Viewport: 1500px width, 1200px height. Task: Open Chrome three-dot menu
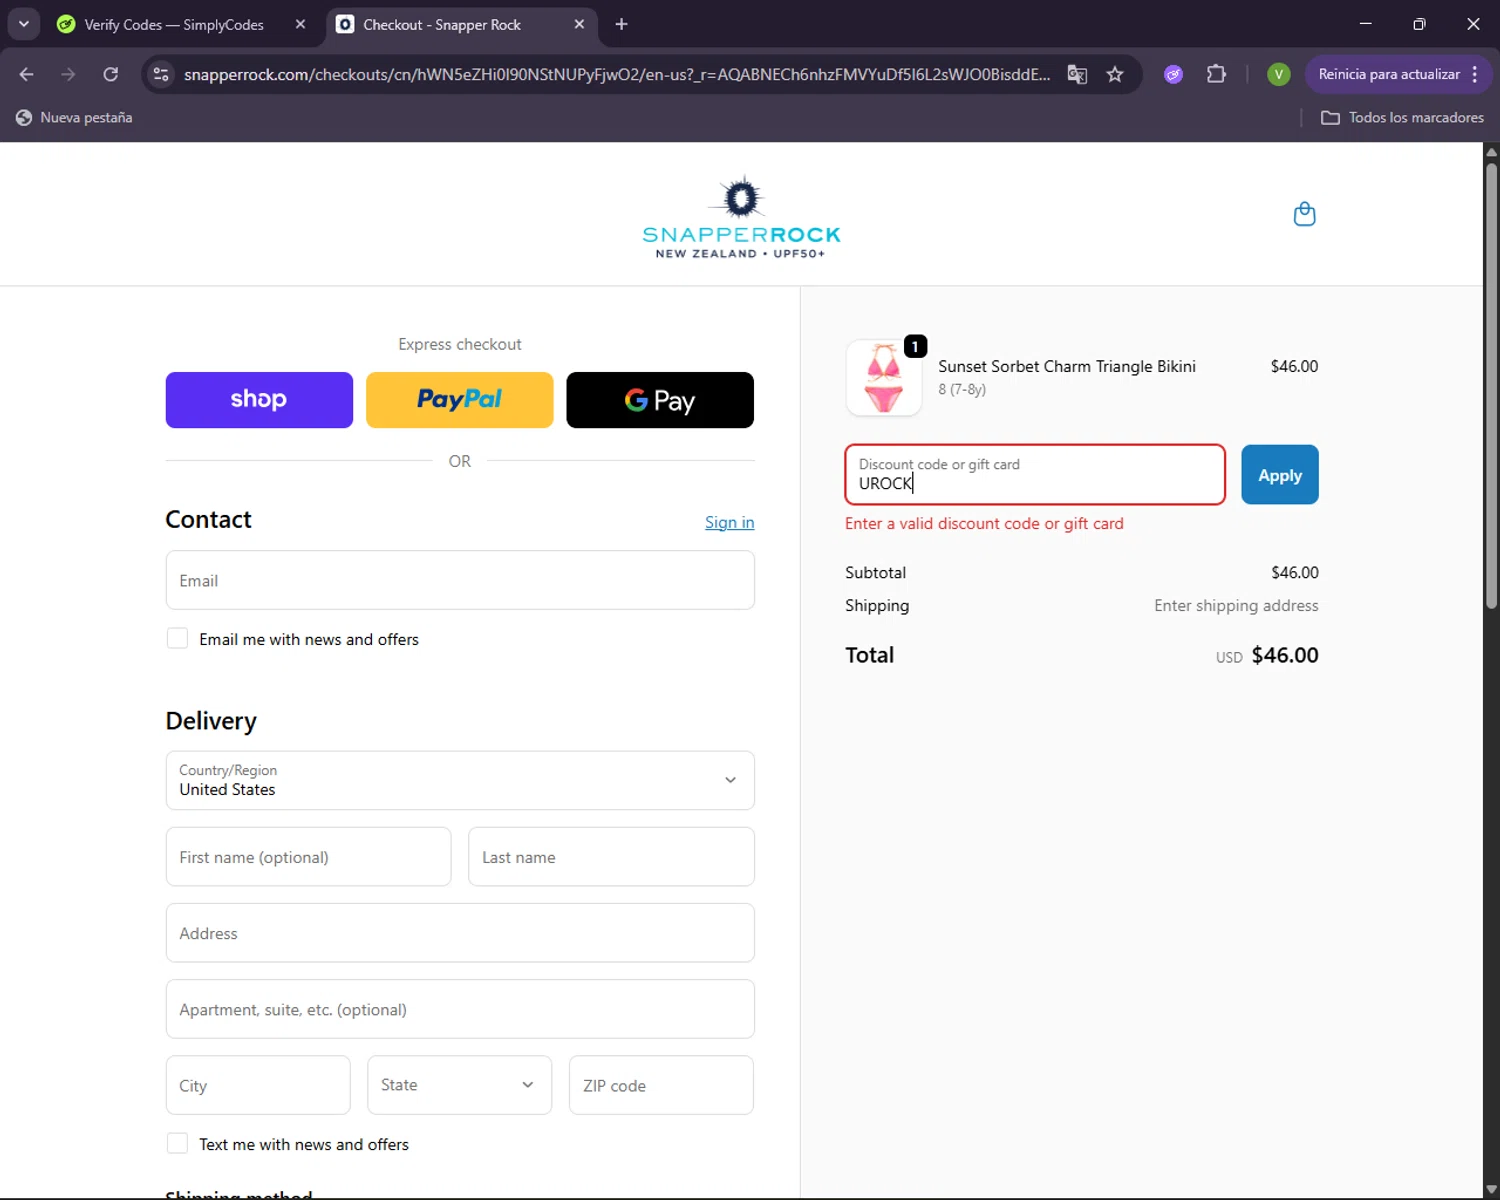1475,74
